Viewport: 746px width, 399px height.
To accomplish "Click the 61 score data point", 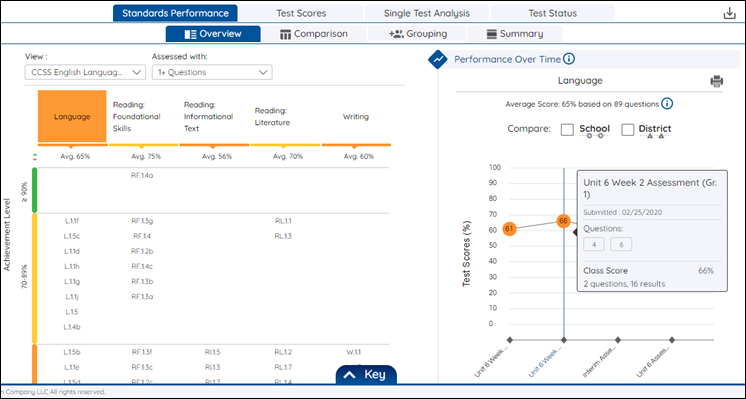I will click(509, 229).
